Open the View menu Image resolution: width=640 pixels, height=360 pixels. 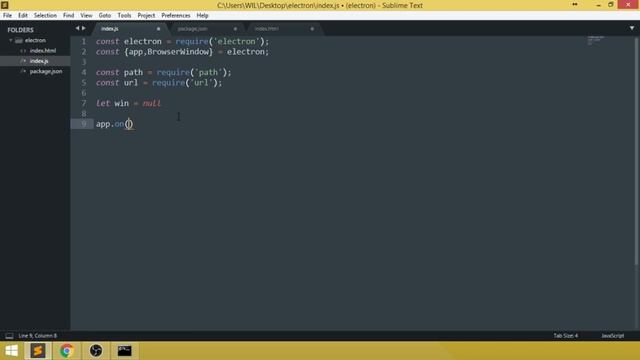(86, 16)
